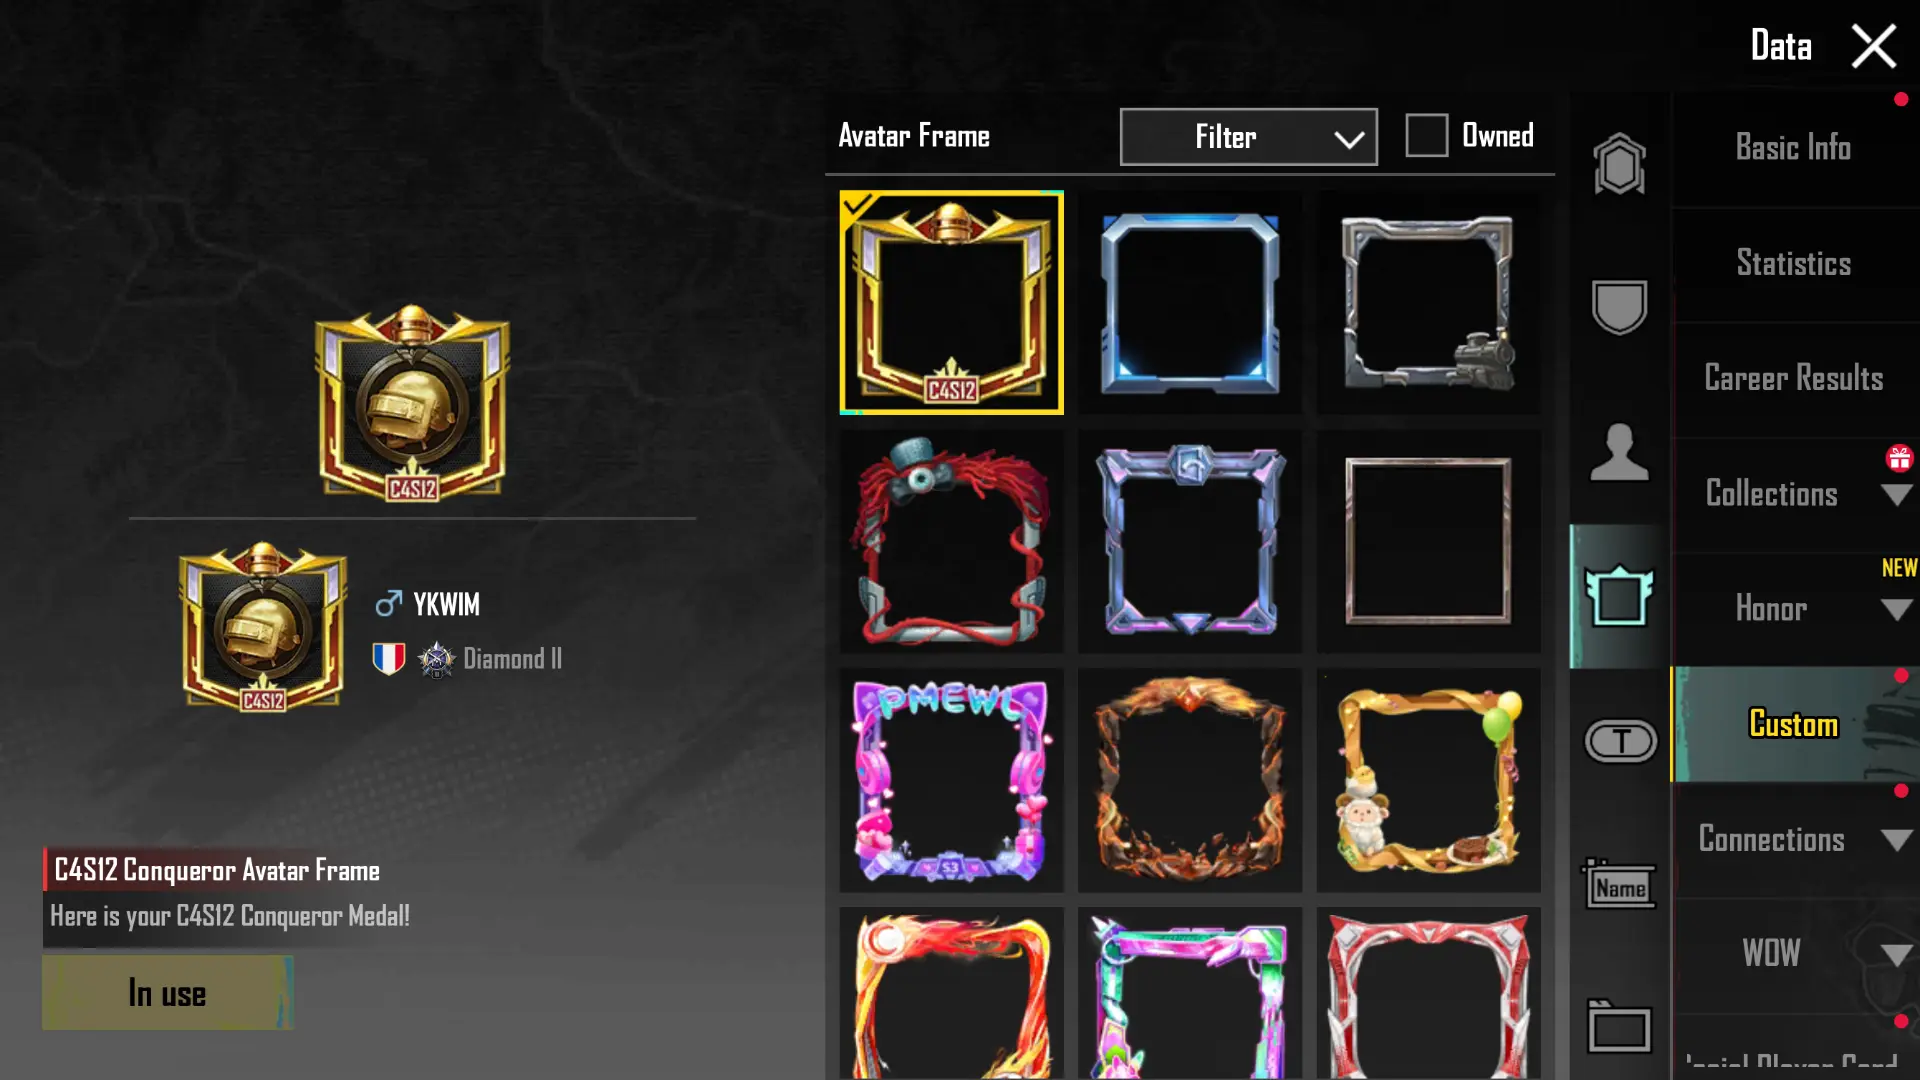Select the PMEWL pink avatar frame
The height and width of the screenshot is (1080, 1920).
click(951, 780)
